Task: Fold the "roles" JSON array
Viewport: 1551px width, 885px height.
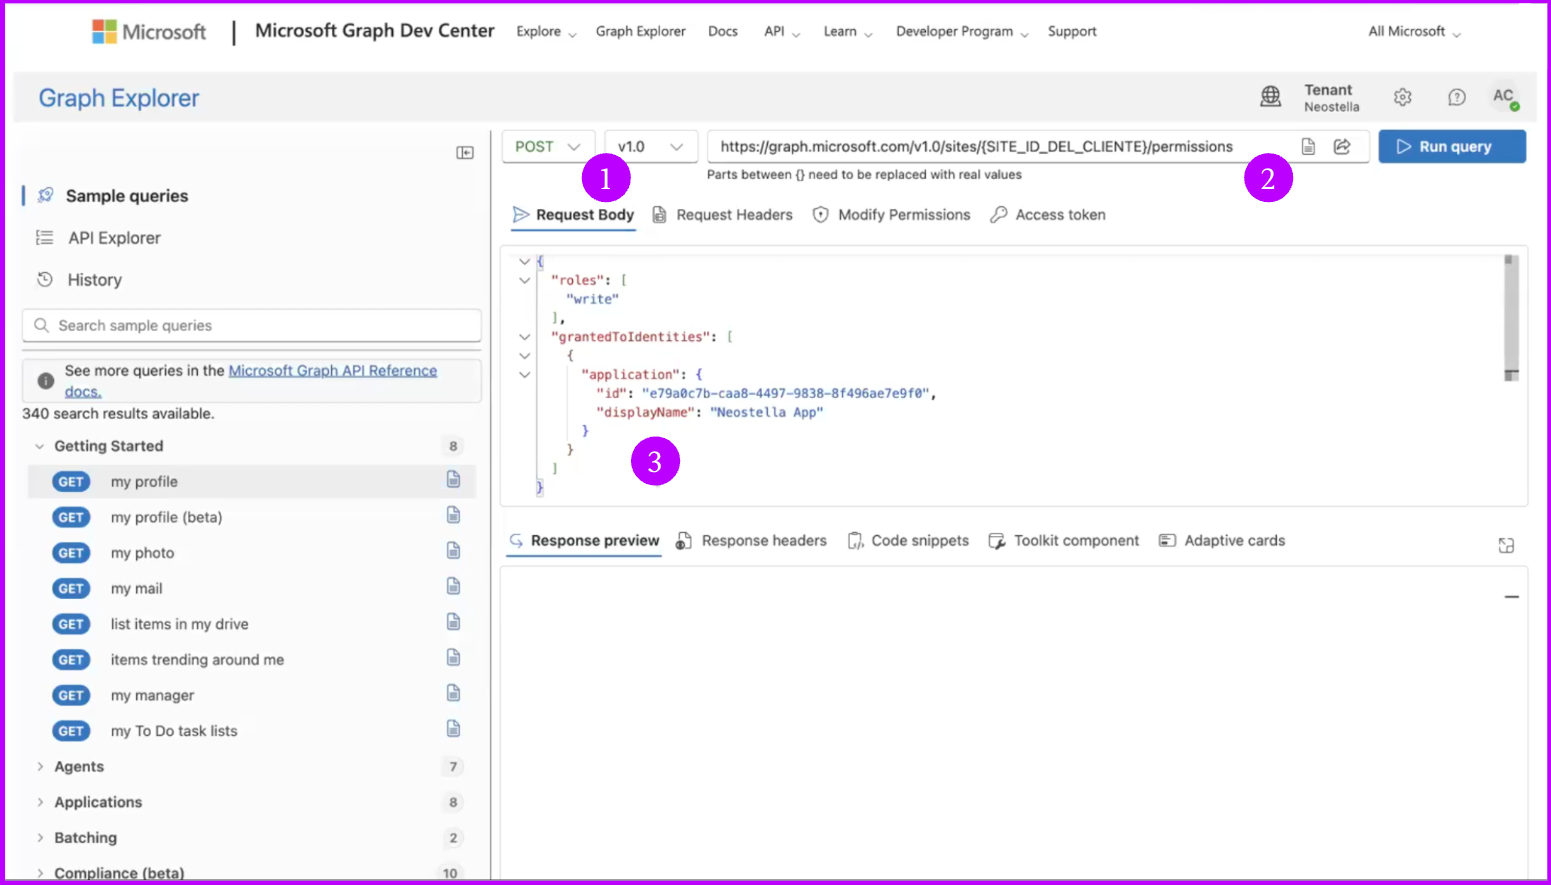Action: (524, 280)
